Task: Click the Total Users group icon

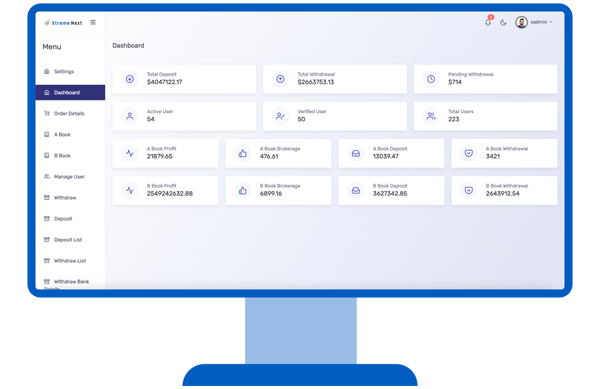Action: (x=431, y=116)
